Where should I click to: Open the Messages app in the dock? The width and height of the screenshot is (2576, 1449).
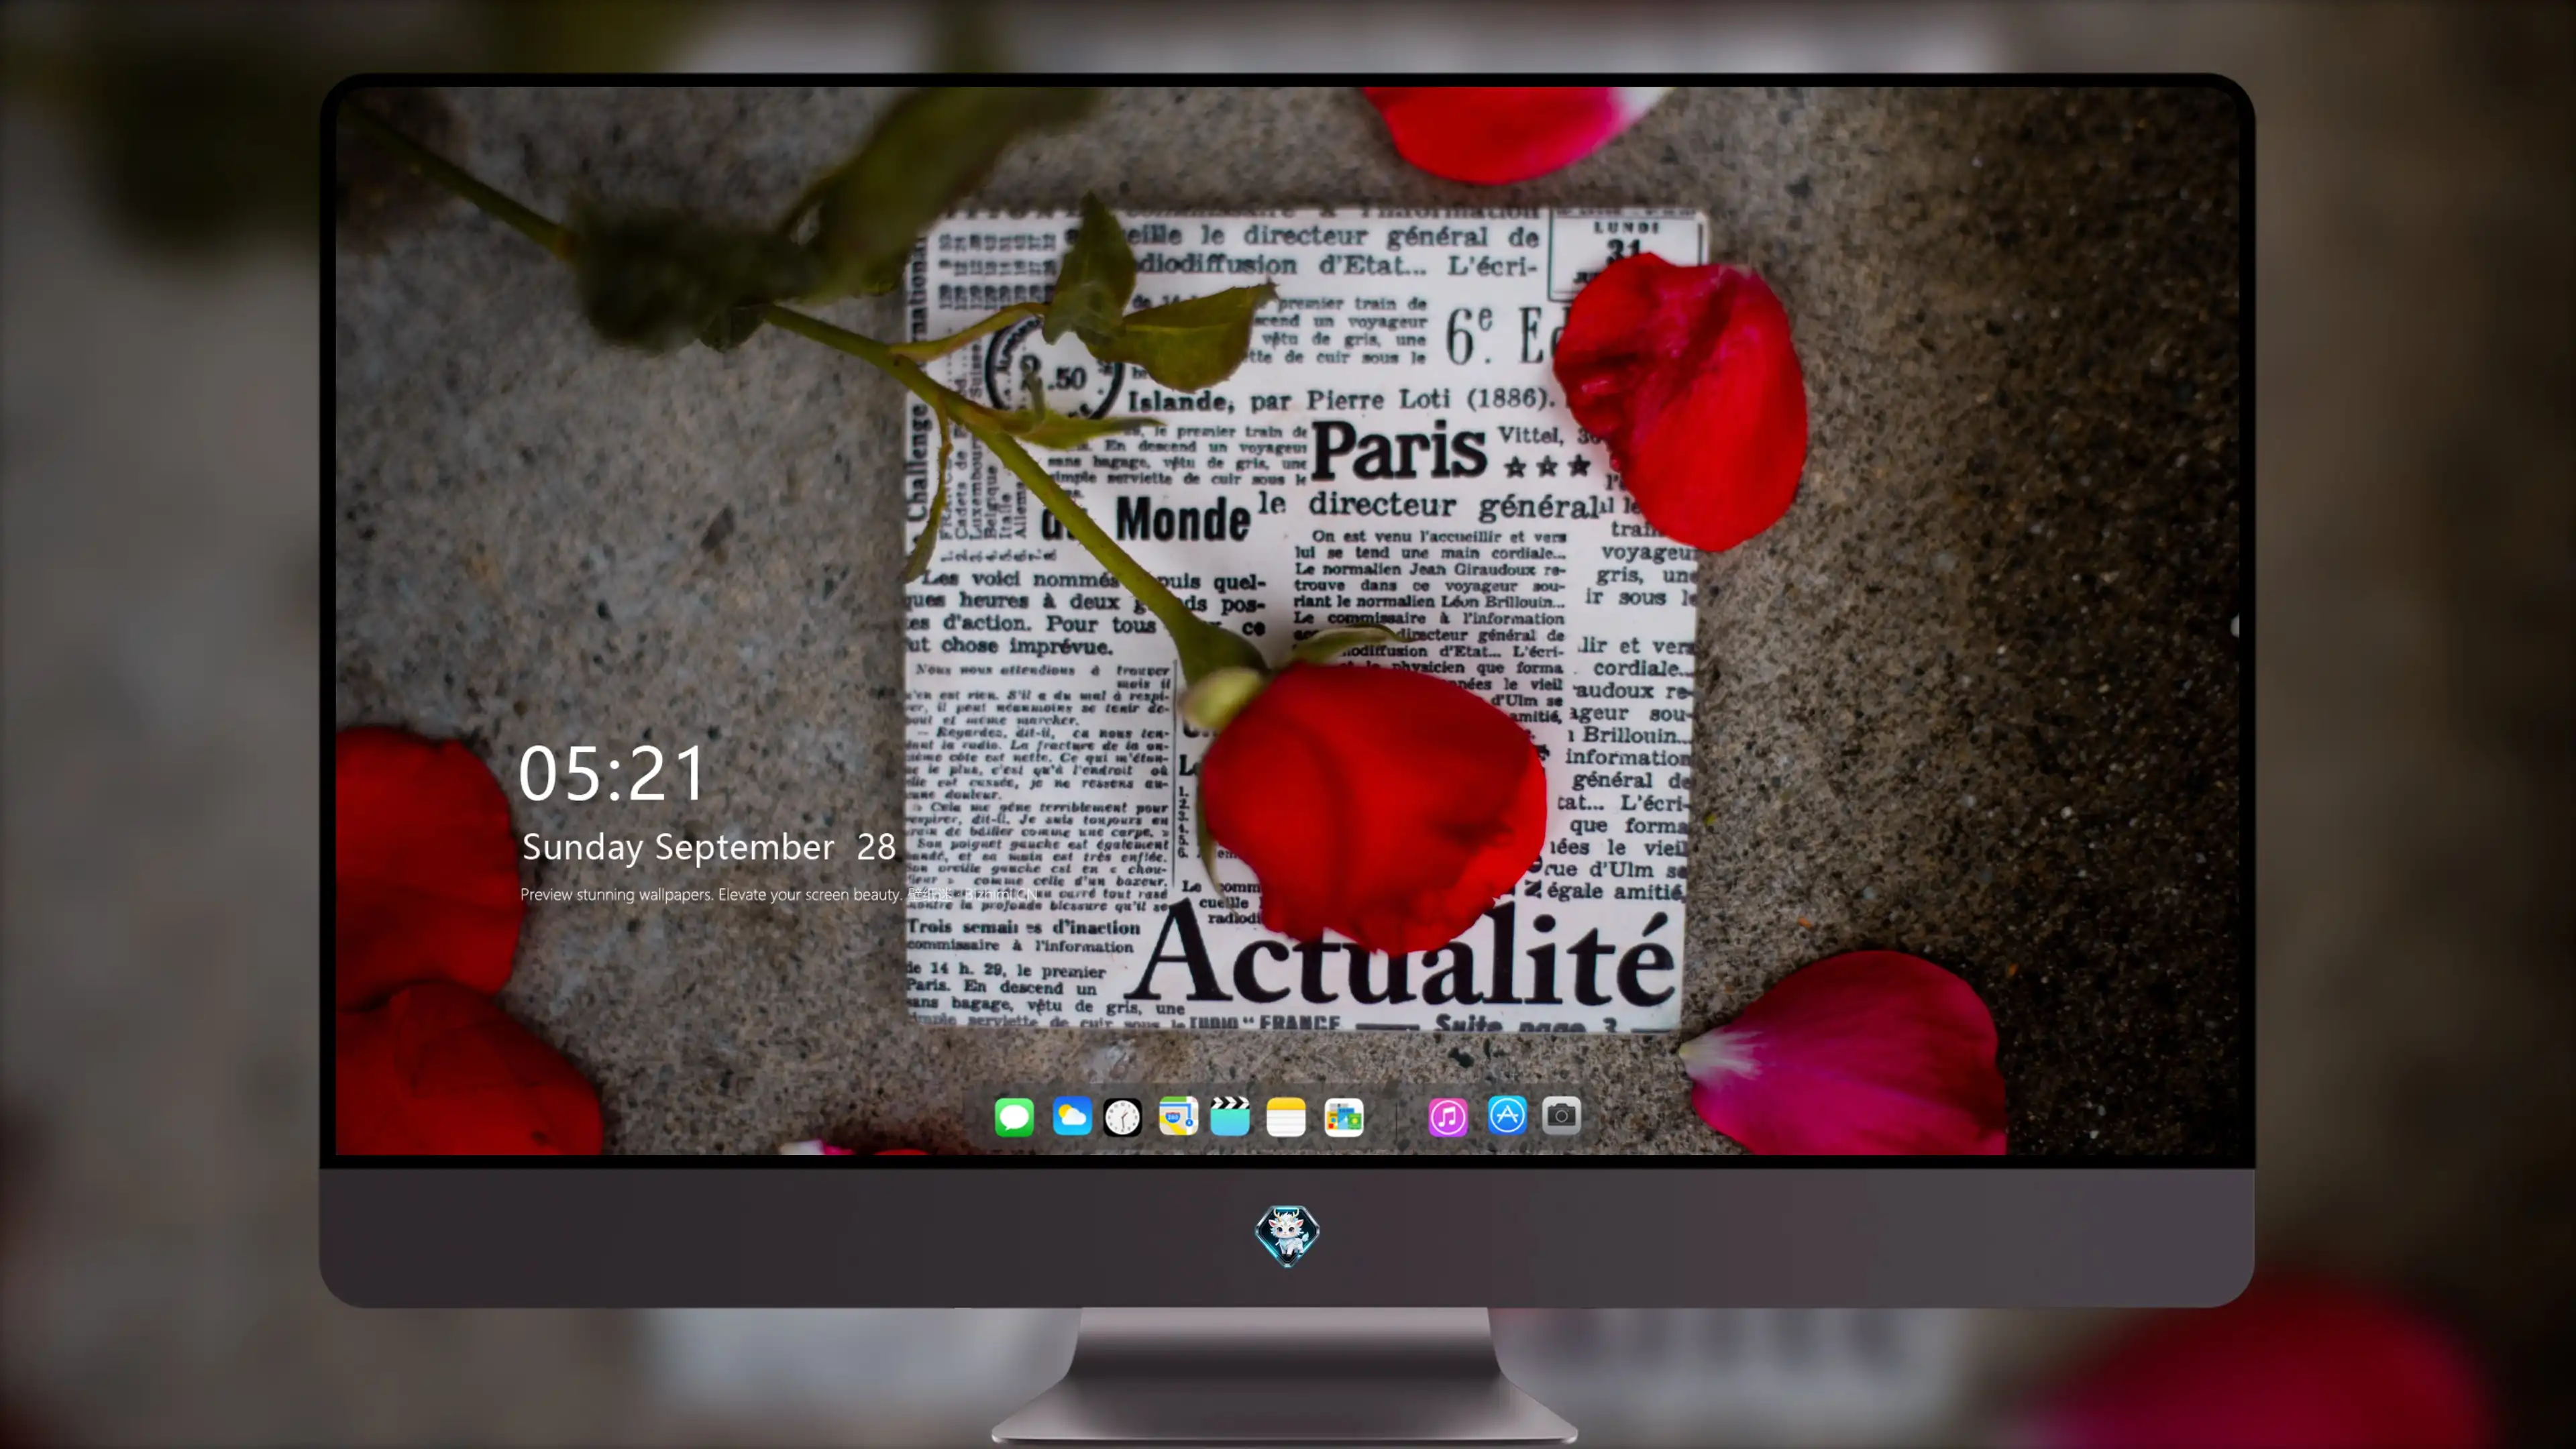(1014, 1117)
